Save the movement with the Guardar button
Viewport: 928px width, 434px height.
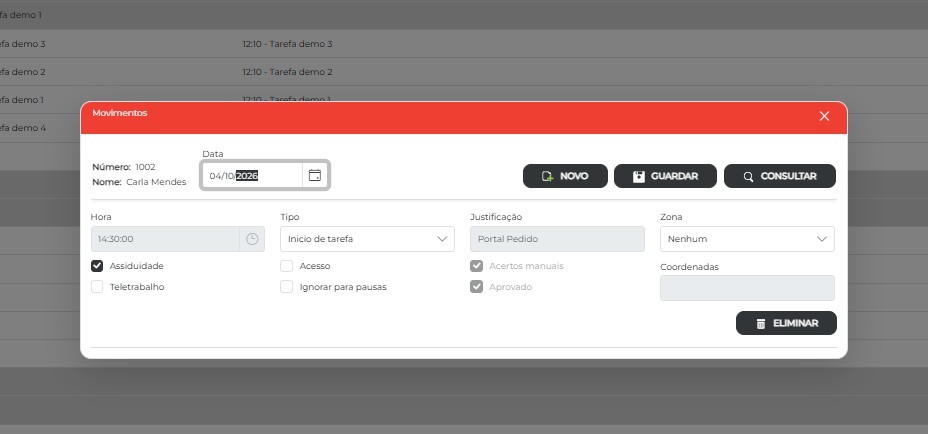(x=665, y=176)
